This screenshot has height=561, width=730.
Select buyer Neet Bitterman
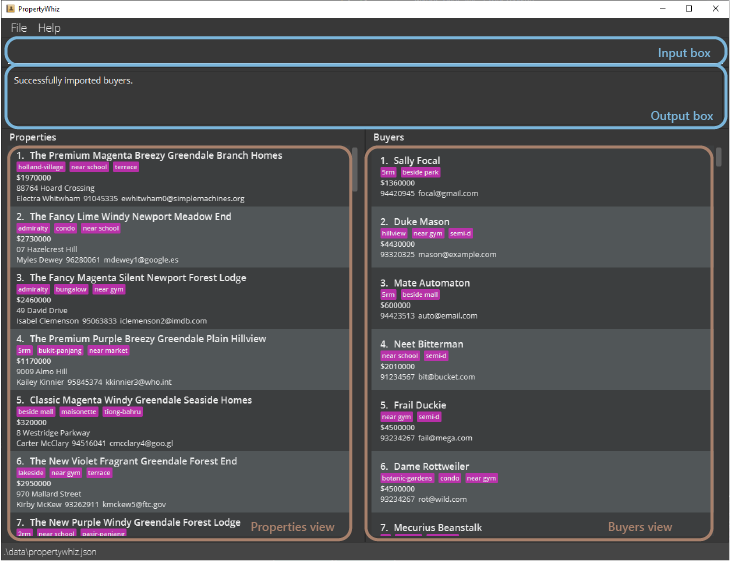(x=541, y=359)
